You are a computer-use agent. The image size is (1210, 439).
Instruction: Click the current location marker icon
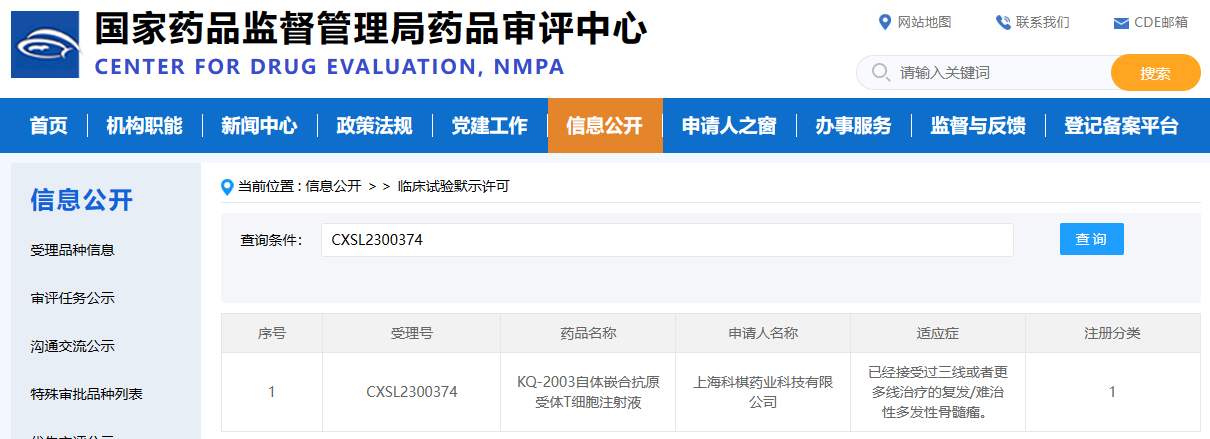tap(228, 187)
